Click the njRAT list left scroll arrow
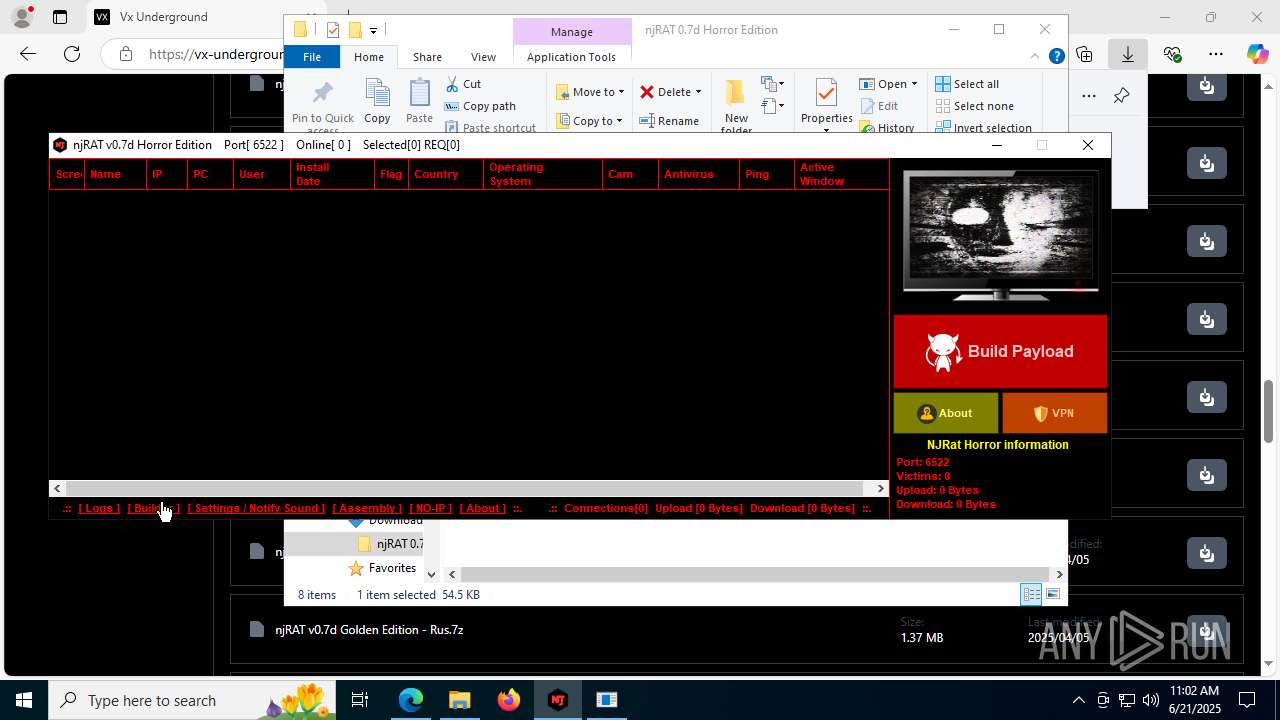Image resolution: width=1280 pixels, height=720 pixels. tap(57, 488)
